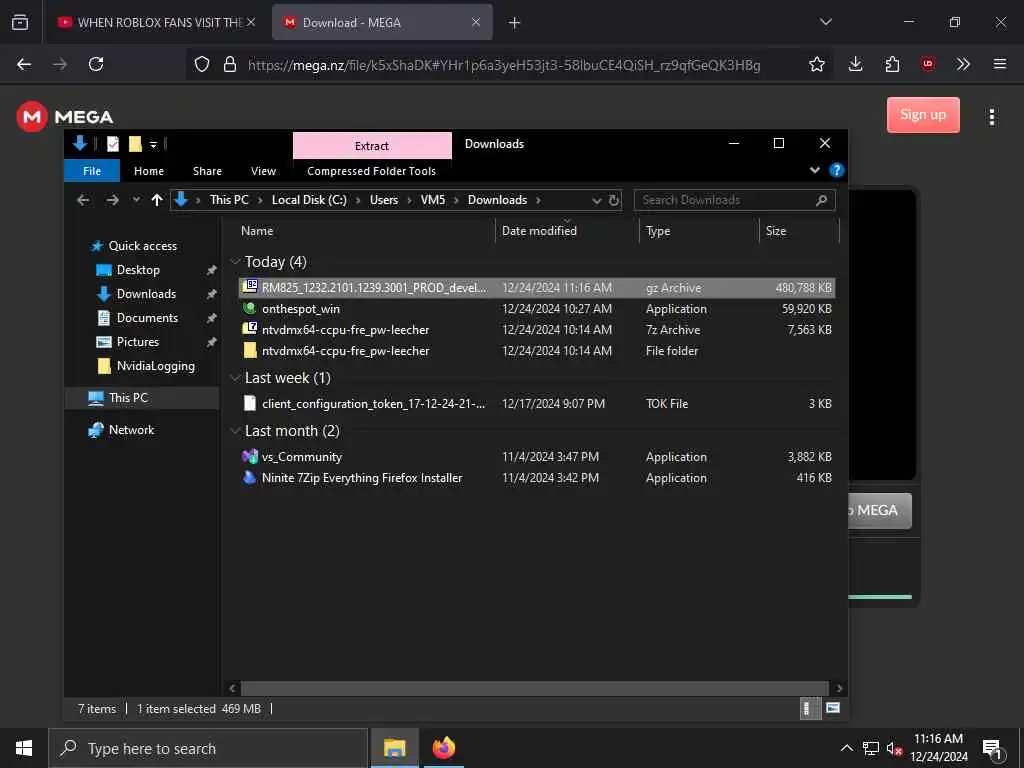Open the Firefox extensions puzzle icon
The image size is (1024, 768).
(892, 64)
